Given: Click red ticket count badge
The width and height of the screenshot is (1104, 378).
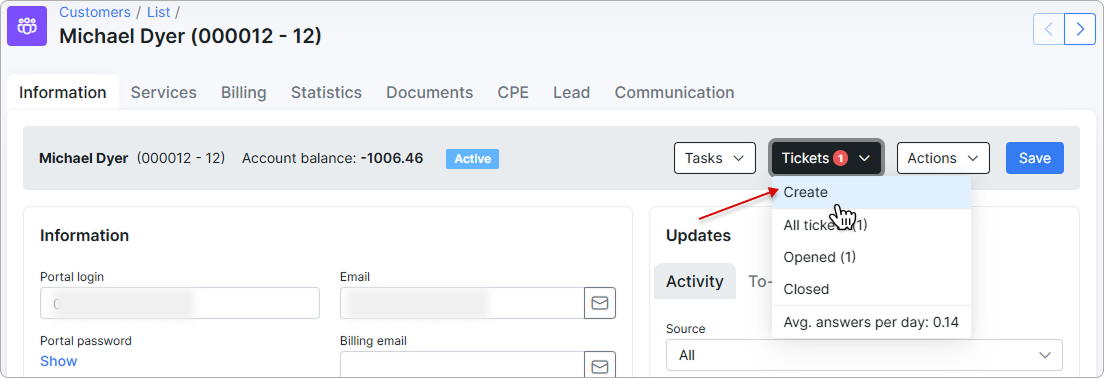Looking at the screenshot, I should 839,158.
